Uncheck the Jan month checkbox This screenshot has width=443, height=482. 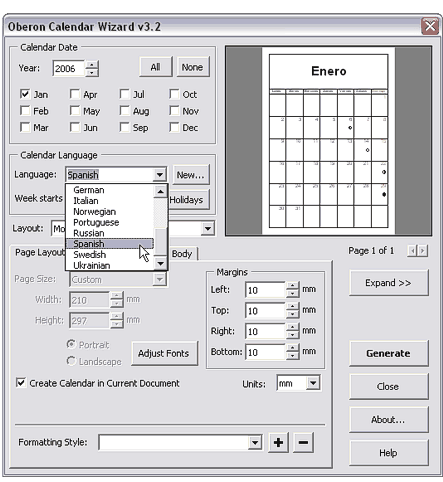click(25, 94)
